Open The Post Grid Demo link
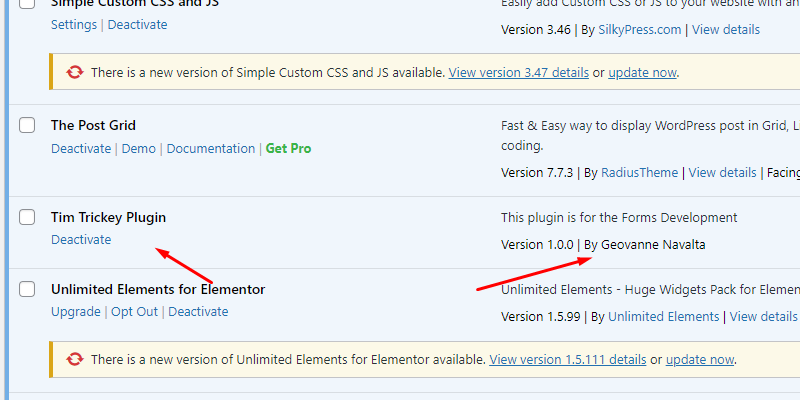 click(139, 148)
